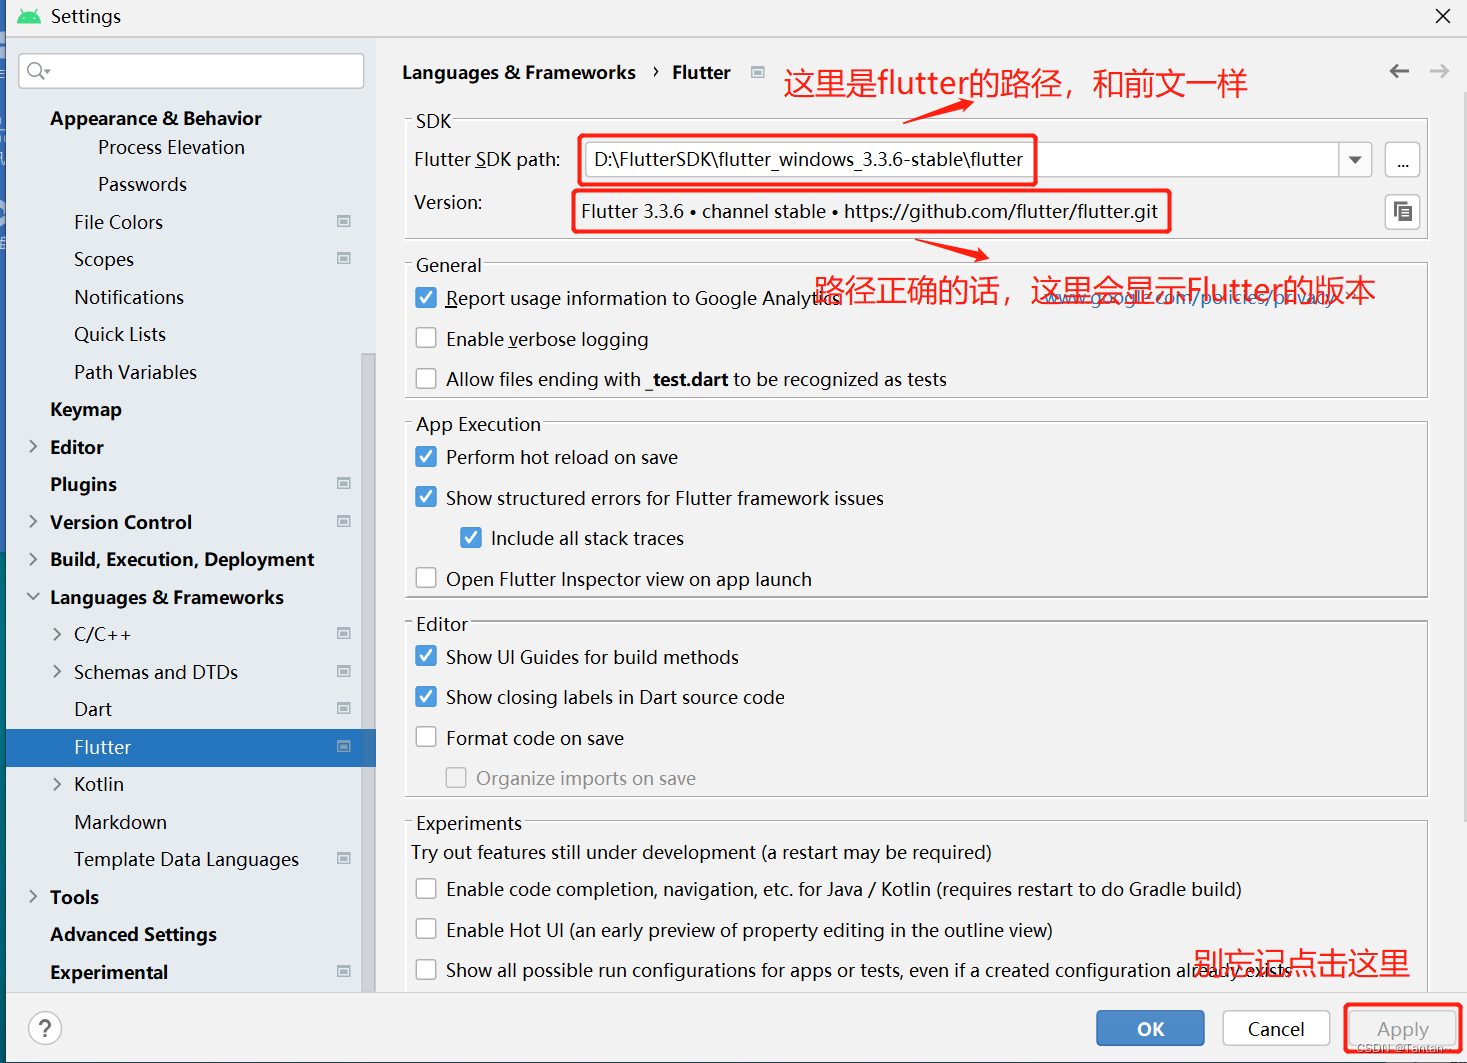Click the Apply button
This screenshot has height=1063, width=1467.
click(1402, 1028)
